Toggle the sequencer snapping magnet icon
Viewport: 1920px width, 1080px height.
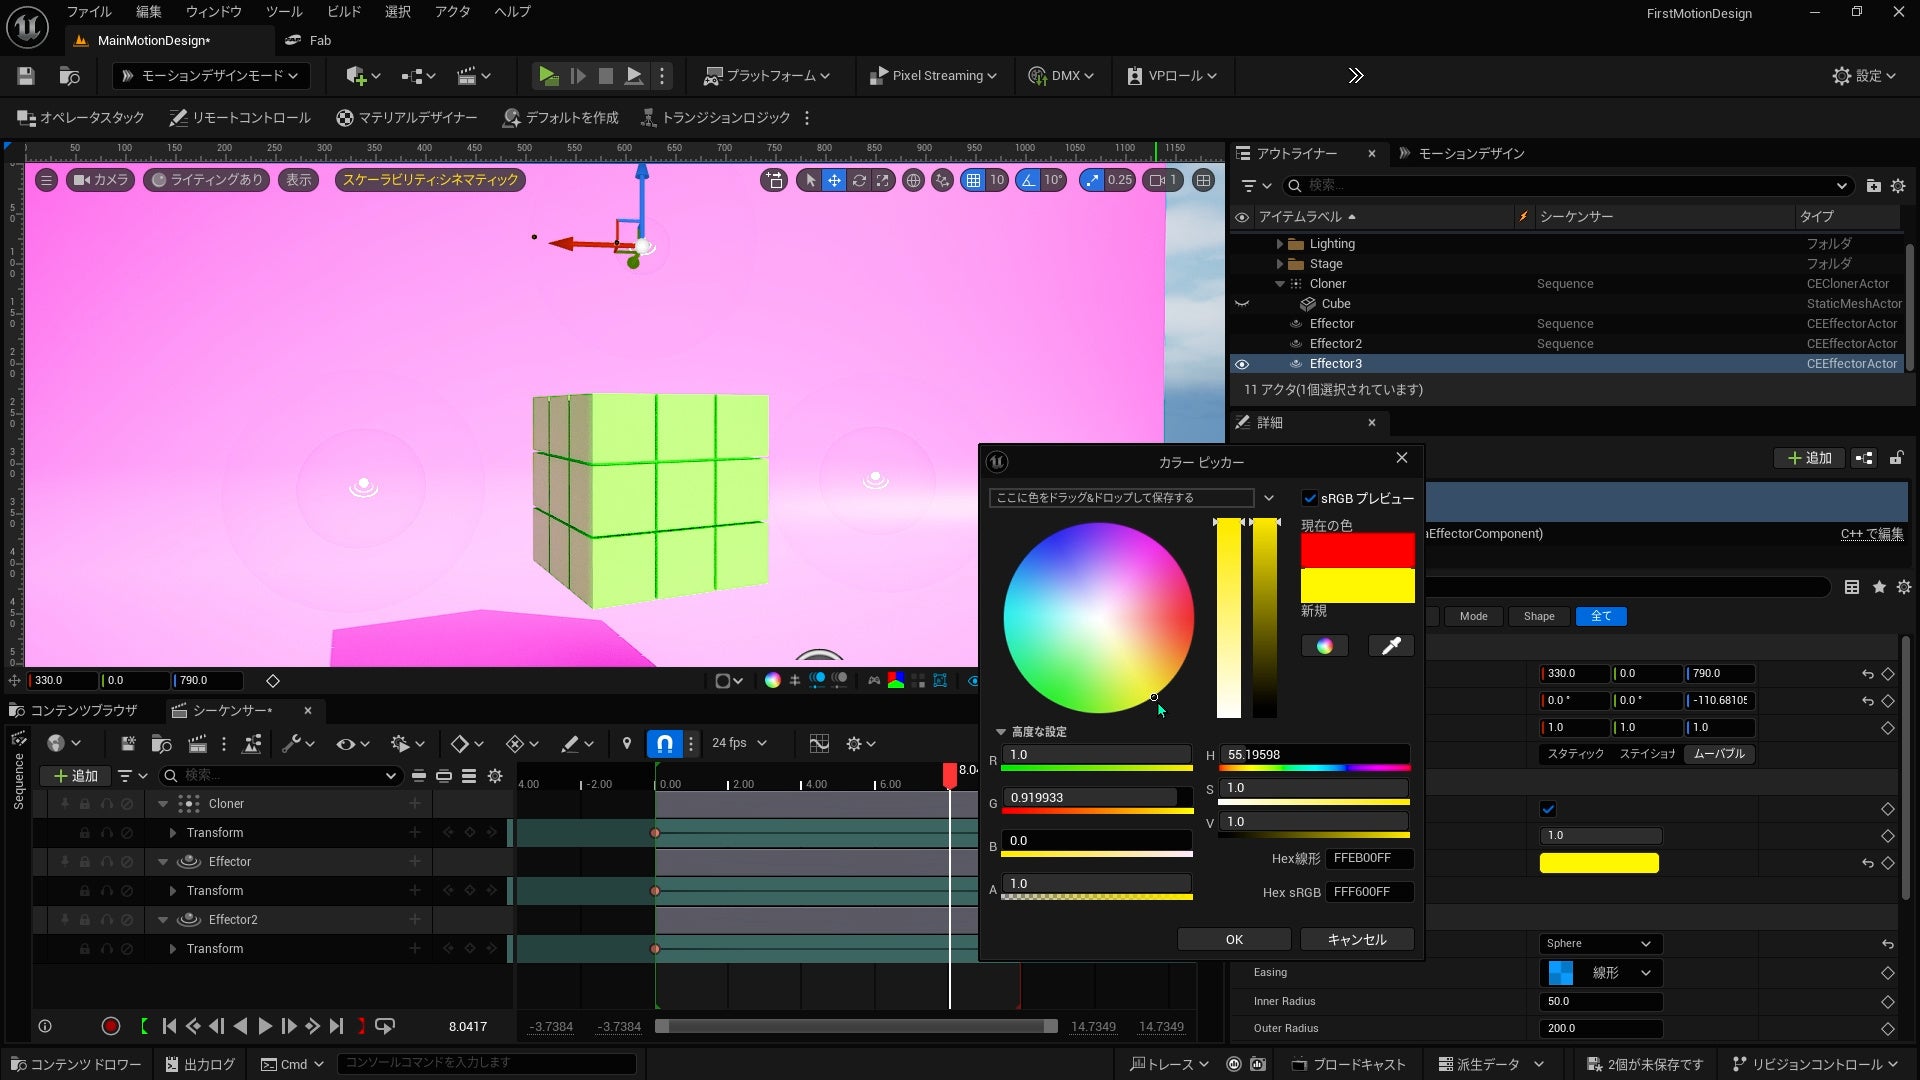coord(664,743)
